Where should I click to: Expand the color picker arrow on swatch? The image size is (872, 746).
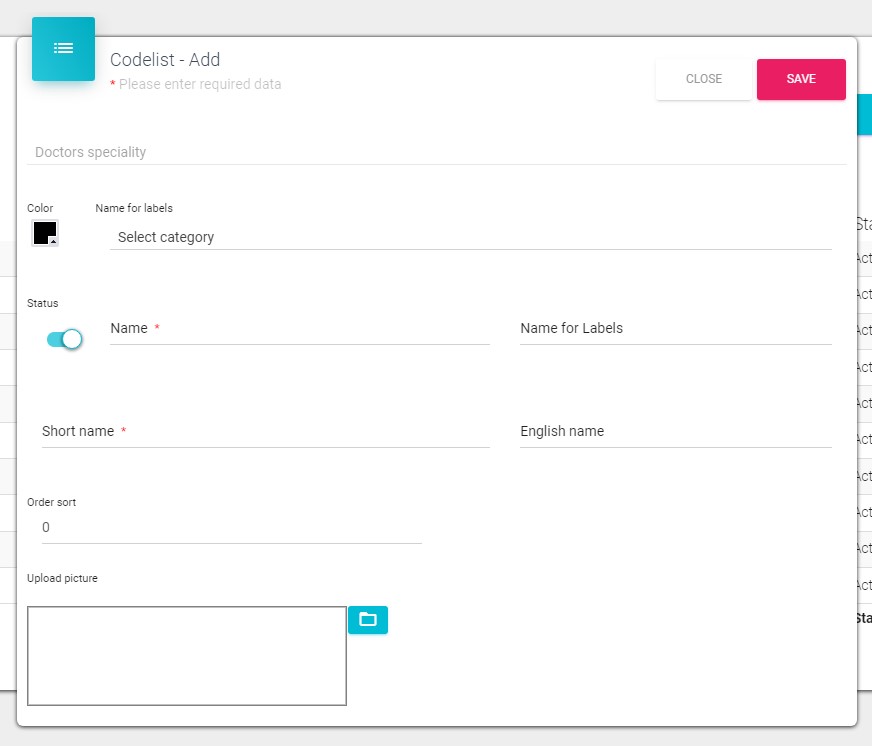(53, 241)
